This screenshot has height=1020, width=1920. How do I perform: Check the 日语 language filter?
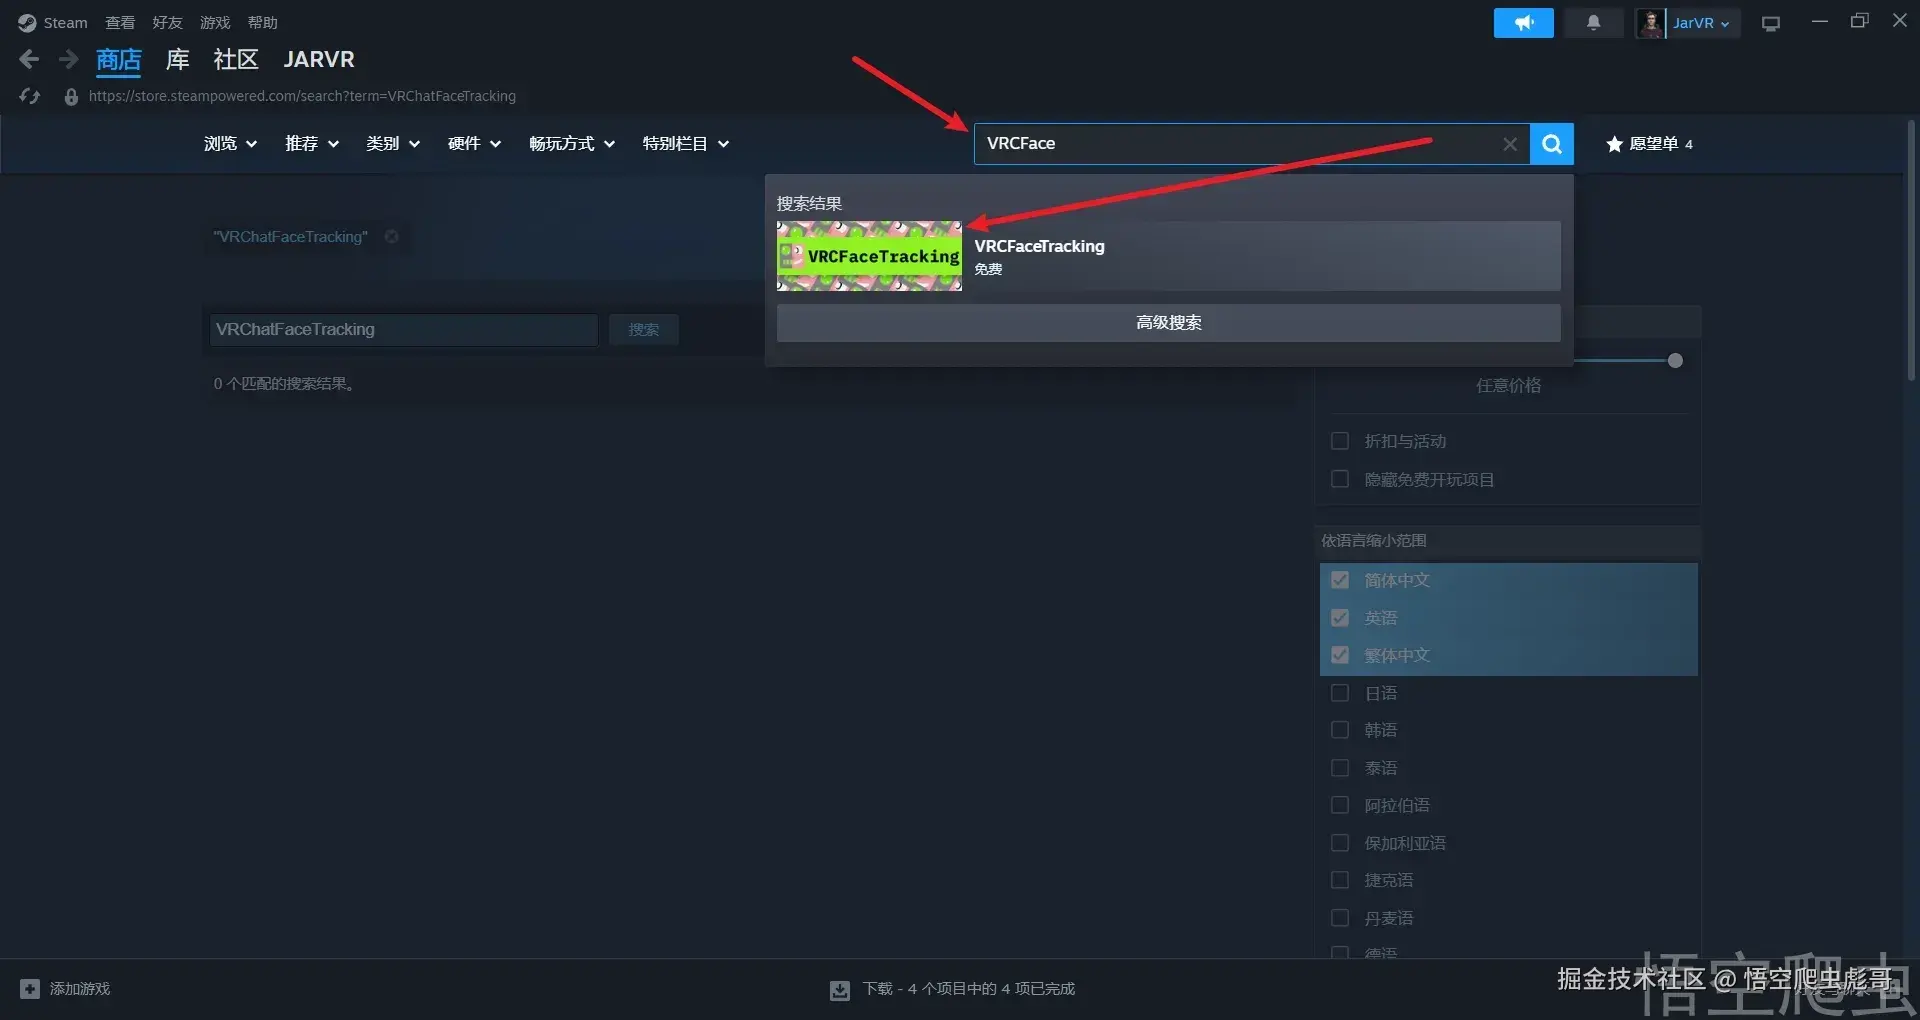[1340, 693]
